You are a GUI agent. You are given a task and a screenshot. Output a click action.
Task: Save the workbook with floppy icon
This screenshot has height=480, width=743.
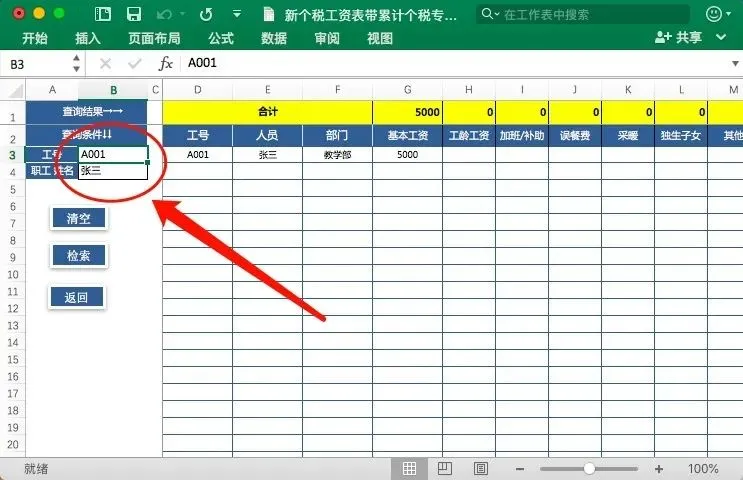(x=134, y=14)
